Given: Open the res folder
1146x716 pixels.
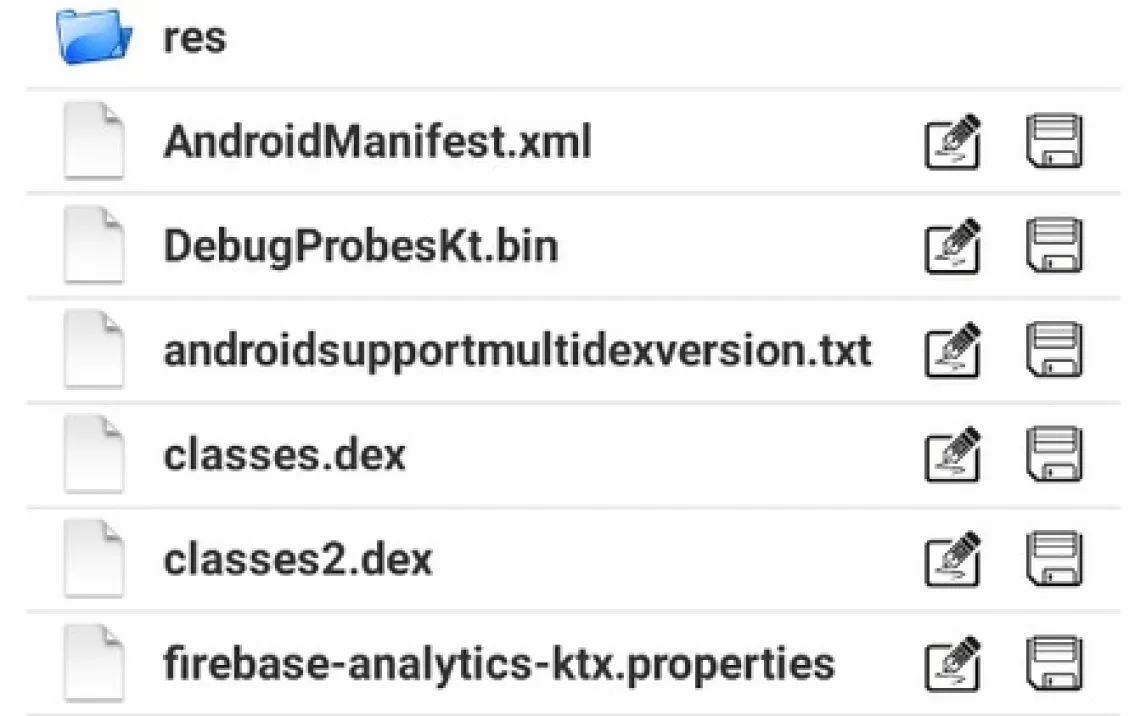Looking at the screenshot, I should pos(195,38).
